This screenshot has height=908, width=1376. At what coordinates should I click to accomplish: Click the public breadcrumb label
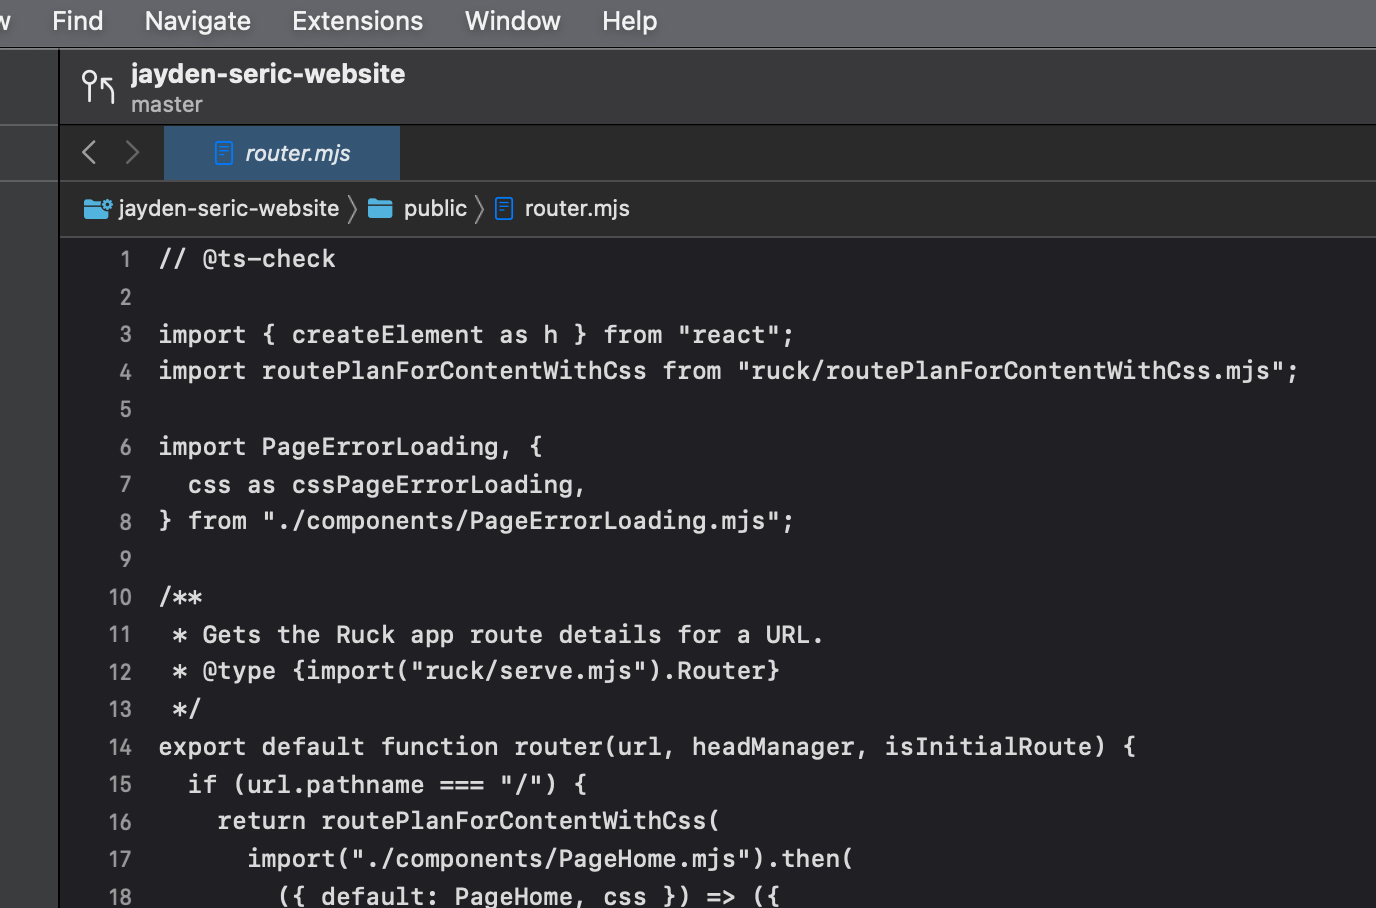point(435,208)
